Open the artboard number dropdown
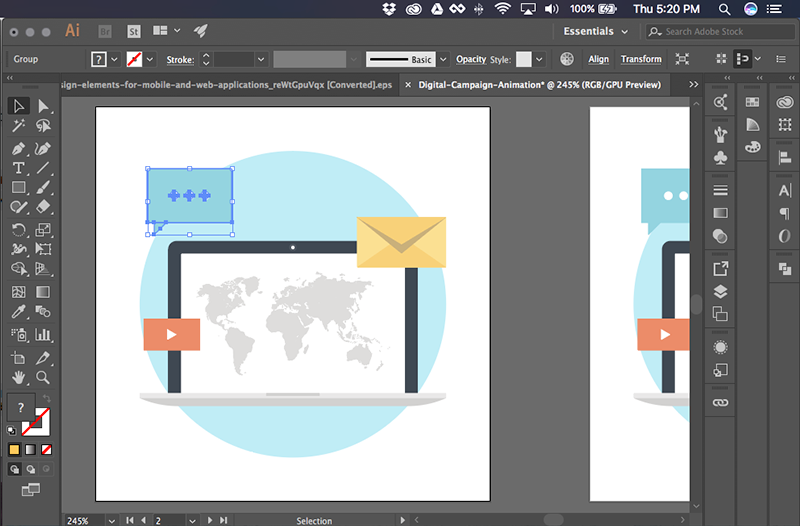Screen dimensions: 800x526 [x=192, y=520]
